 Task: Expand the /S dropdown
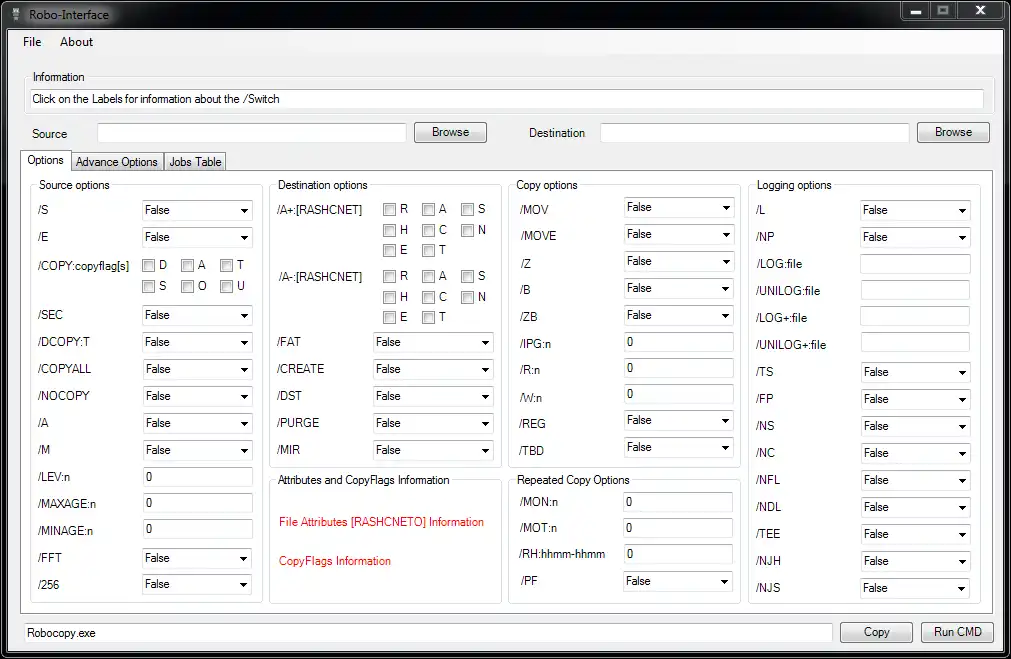(x=197, y=210)
